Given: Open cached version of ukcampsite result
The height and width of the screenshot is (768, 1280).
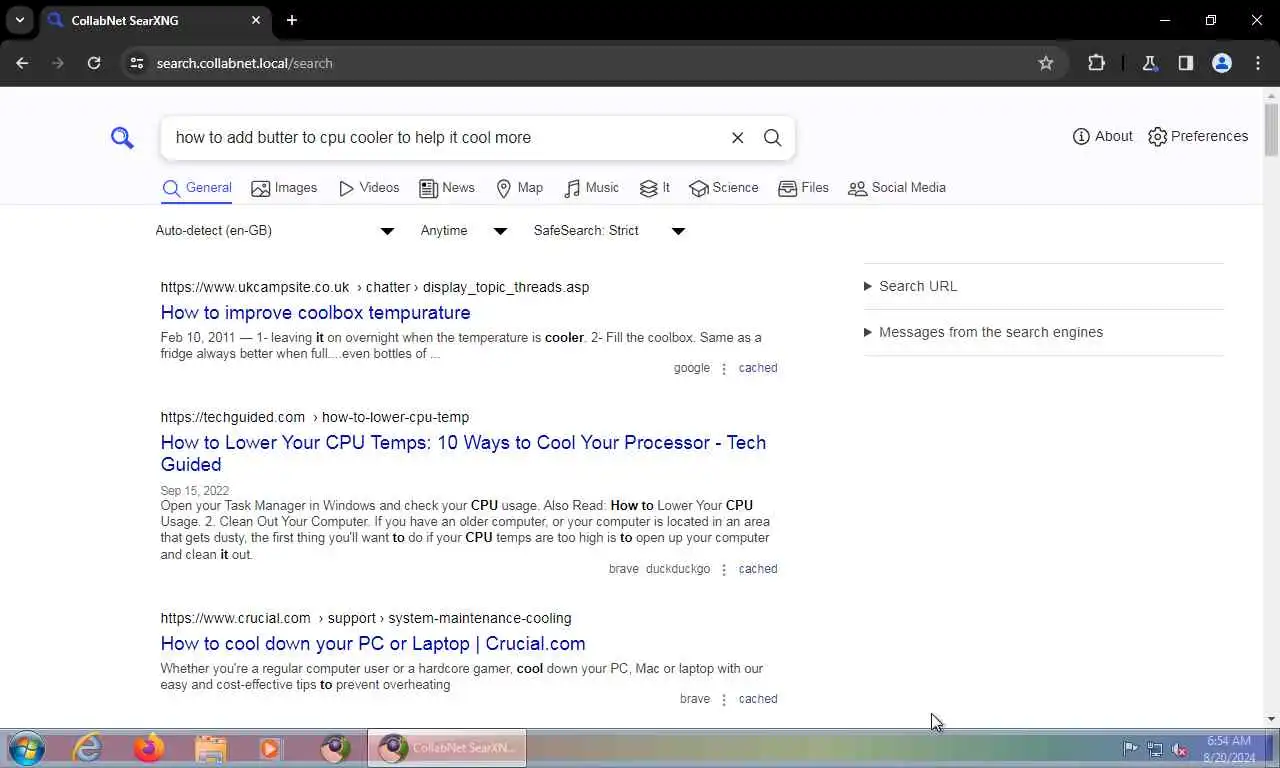Looking at the screenshot, I should point(758,368).
